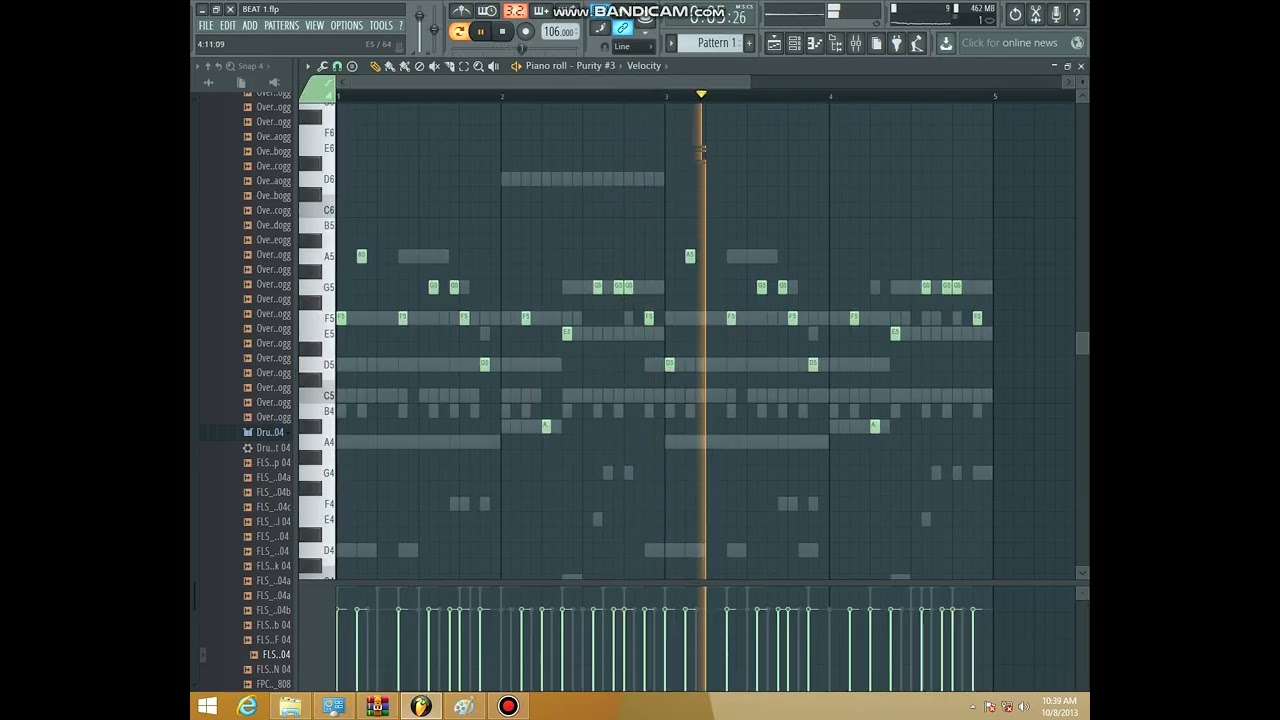Adjust the master pitch slider

[434, 28]
